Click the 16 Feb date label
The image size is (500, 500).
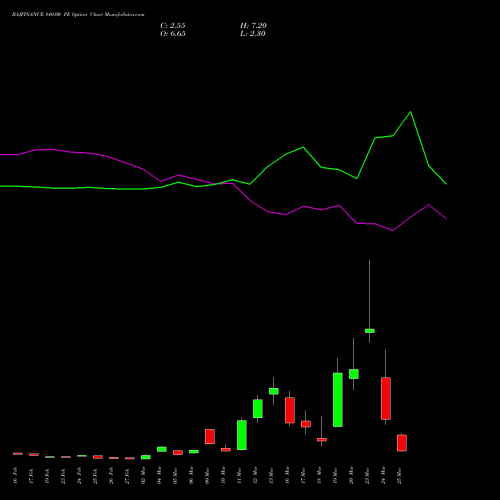[15, 476]
